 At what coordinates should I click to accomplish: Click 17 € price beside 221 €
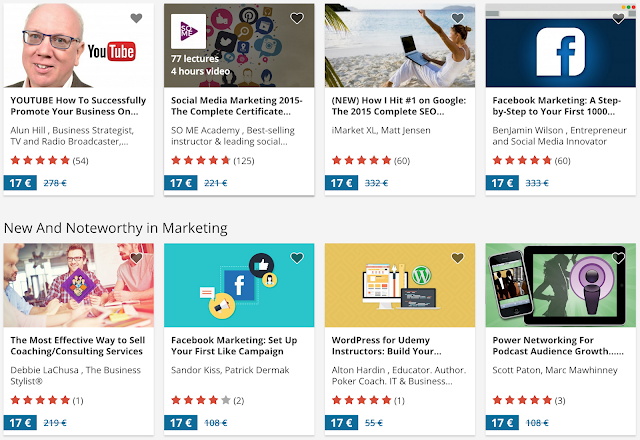pyautogui.click(x=181, y=183)
